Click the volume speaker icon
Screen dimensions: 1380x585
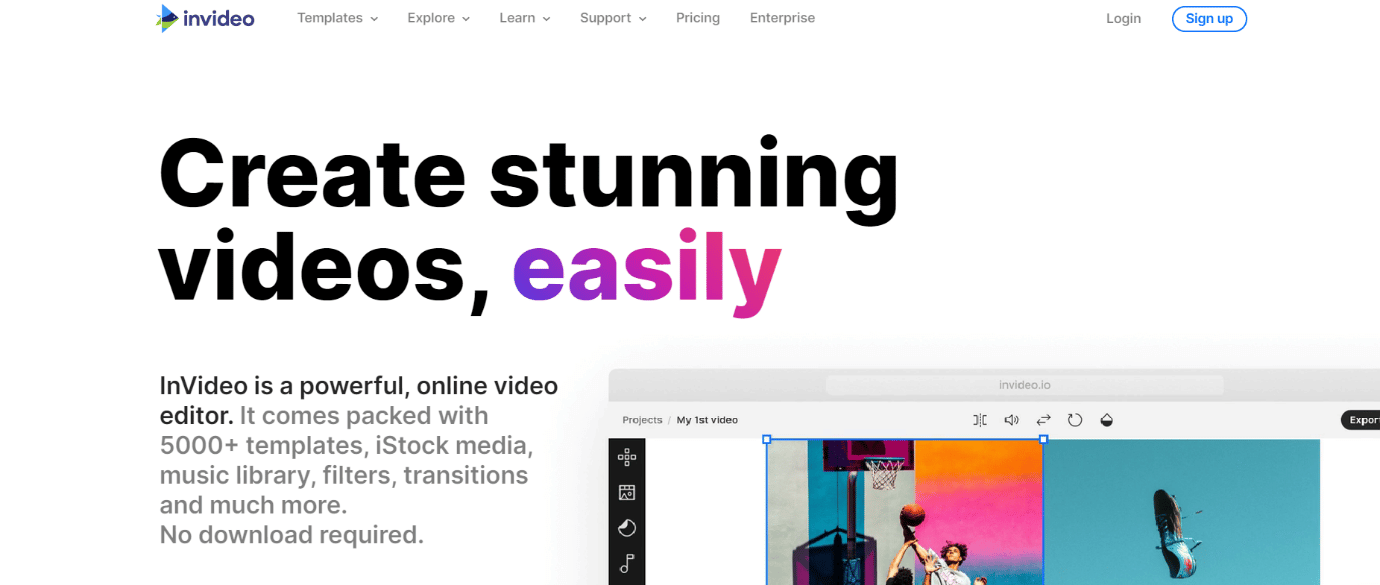pos(1011,420)
